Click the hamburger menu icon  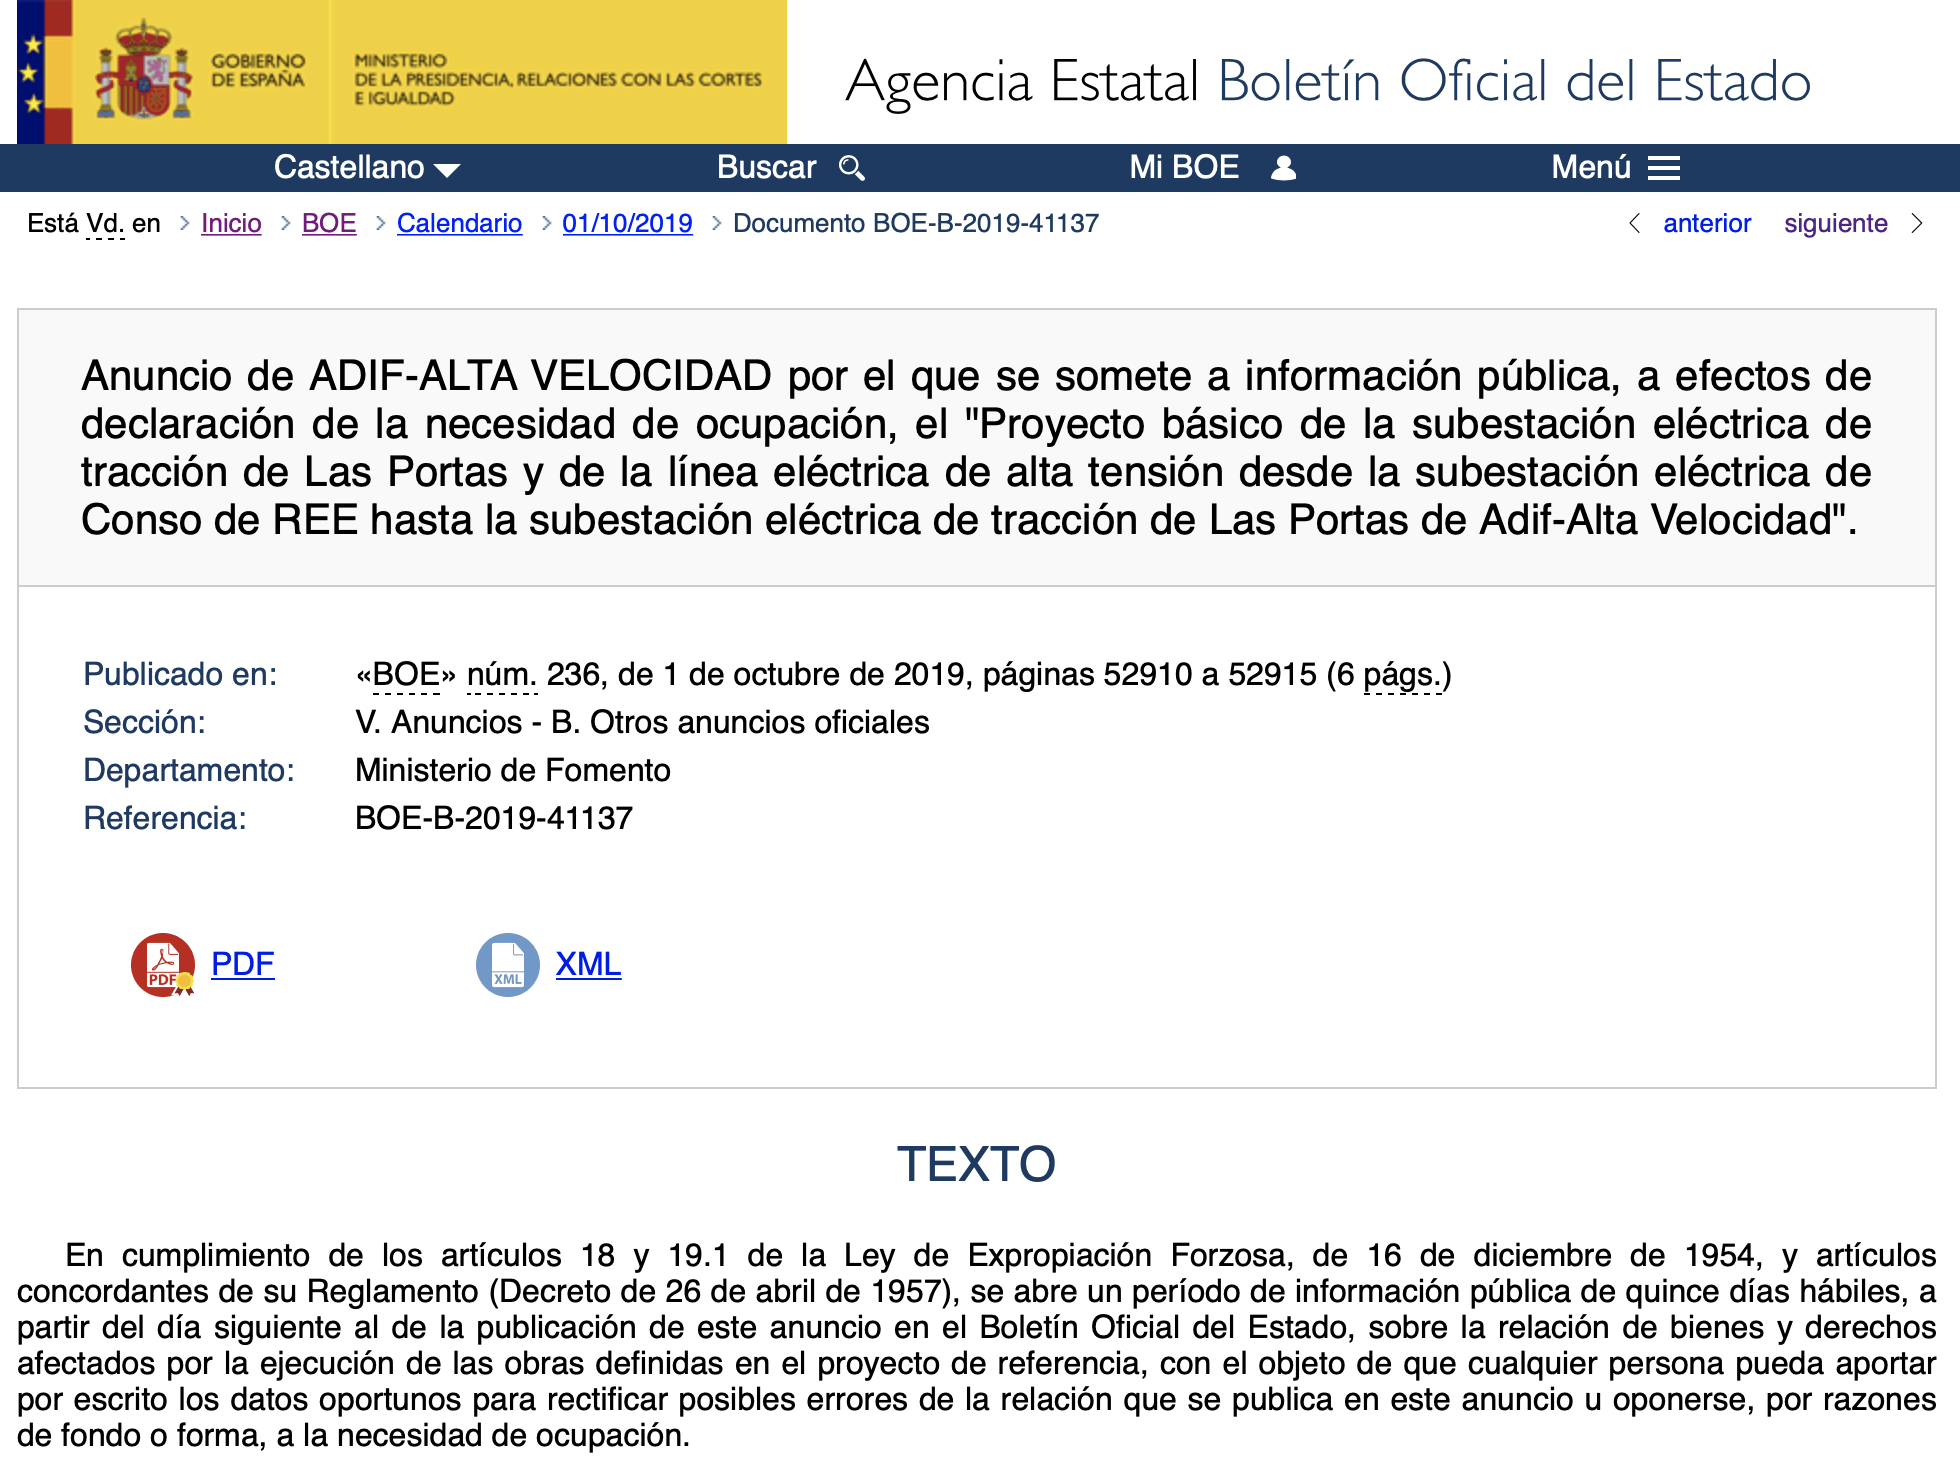1664,168
